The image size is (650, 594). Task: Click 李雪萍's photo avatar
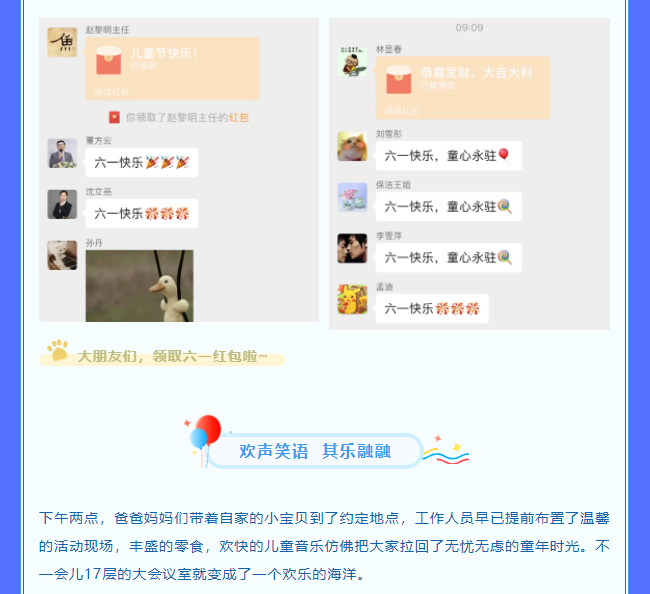coord(352,248)
